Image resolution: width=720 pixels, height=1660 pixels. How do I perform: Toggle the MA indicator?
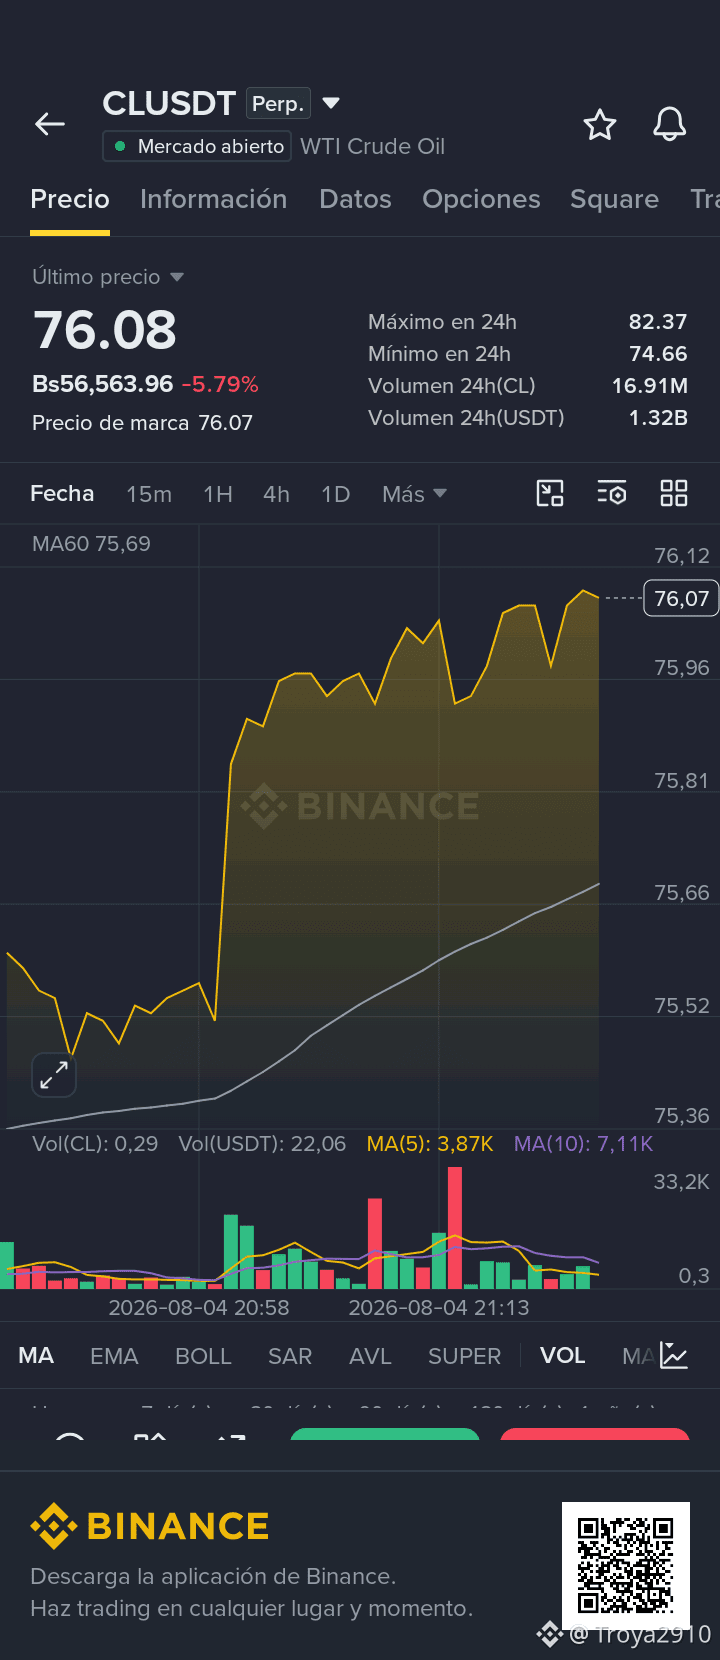36,1356
